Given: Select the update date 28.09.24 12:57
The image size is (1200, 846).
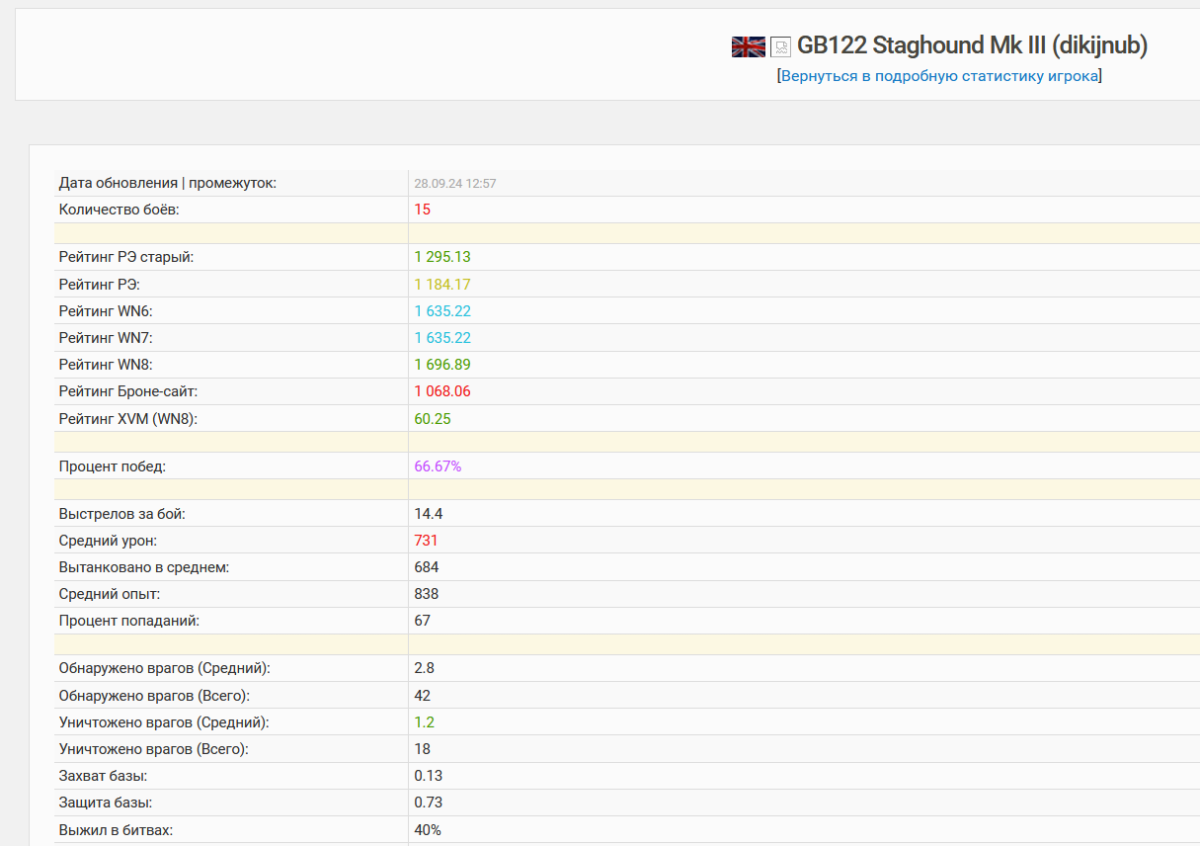Looking at the screenshot, I should pyautogui.click(x=455, y=184).
